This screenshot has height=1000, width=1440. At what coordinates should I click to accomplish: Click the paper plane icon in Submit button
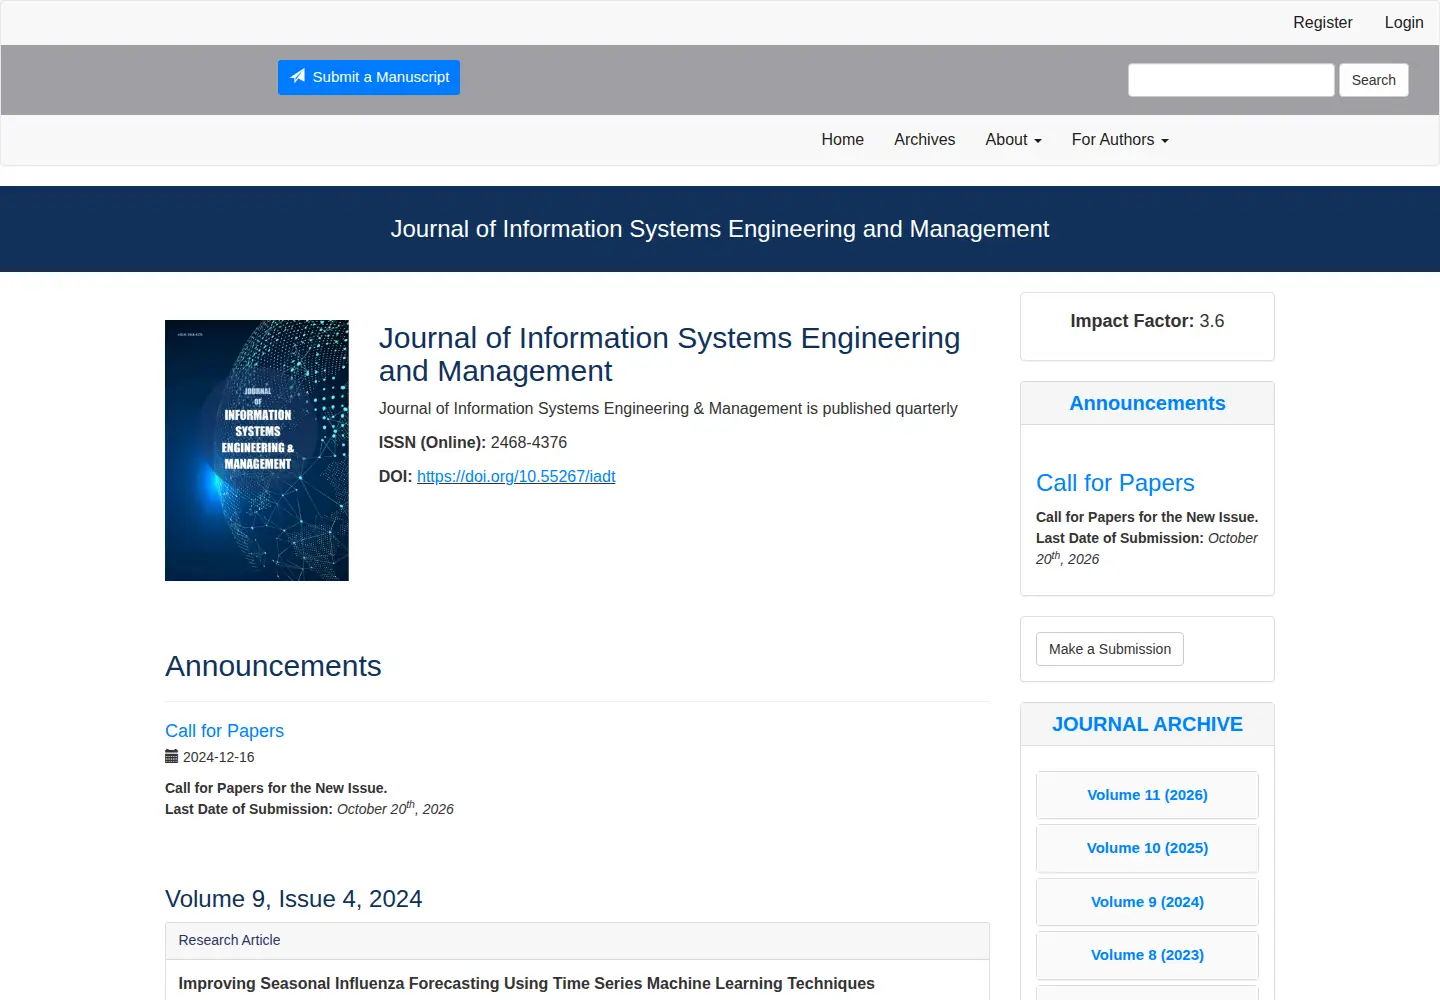click(x=298, y=76)
